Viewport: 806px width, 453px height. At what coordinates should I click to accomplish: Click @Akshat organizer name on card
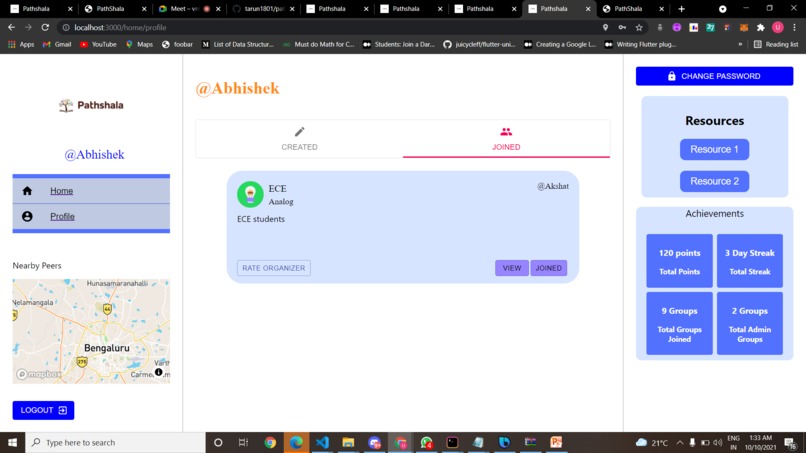click(553, 186)
